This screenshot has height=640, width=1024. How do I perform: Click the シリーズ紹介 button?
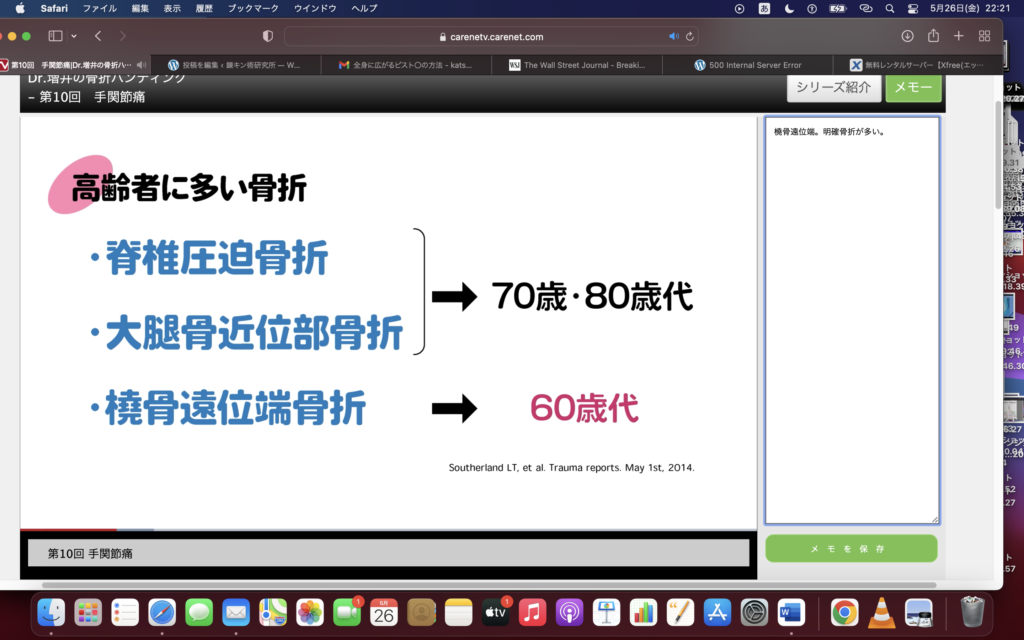pyautogui.click(x=833, y=88)
